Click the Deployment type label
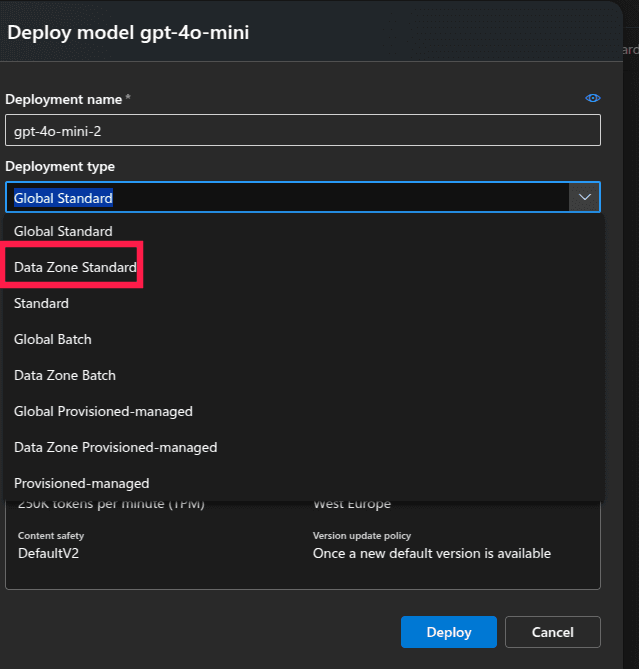Image resolution: width=639 pixels, height=669 pixels. 60,166
